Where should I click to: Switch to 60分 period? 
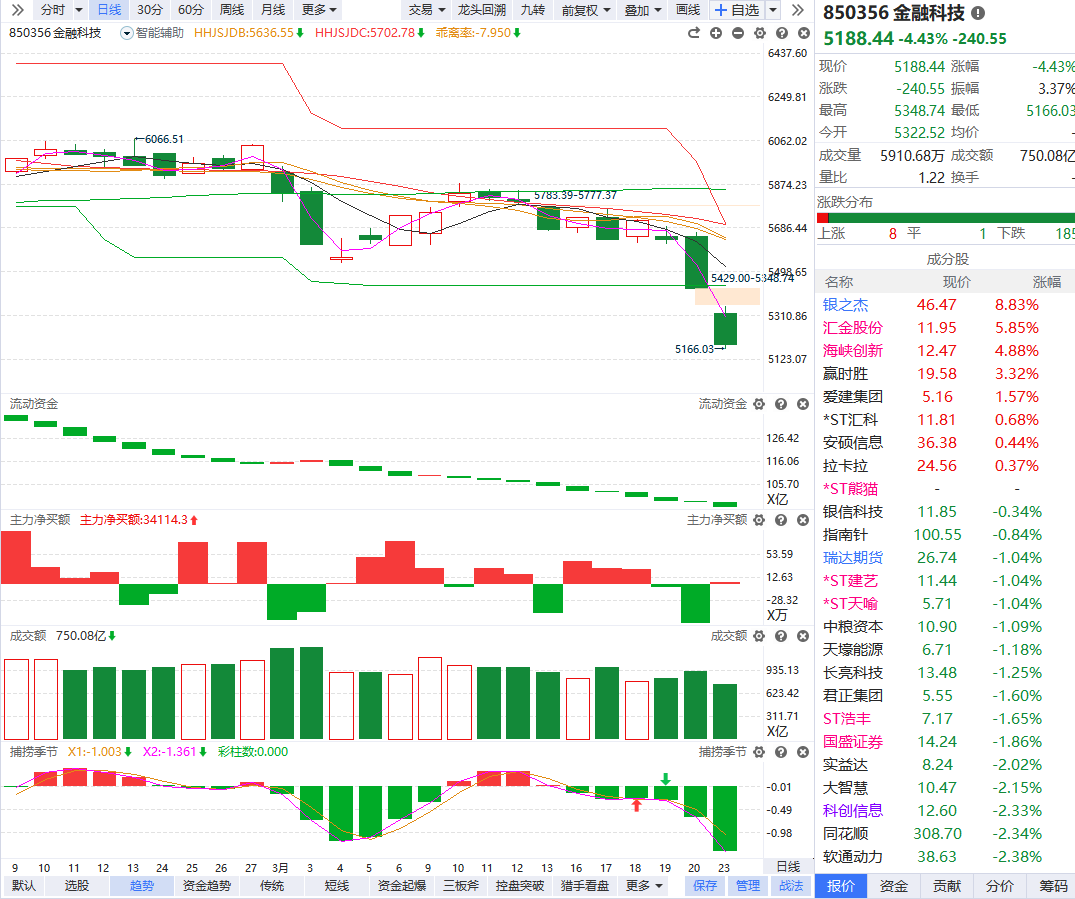[x=191, y=10]
